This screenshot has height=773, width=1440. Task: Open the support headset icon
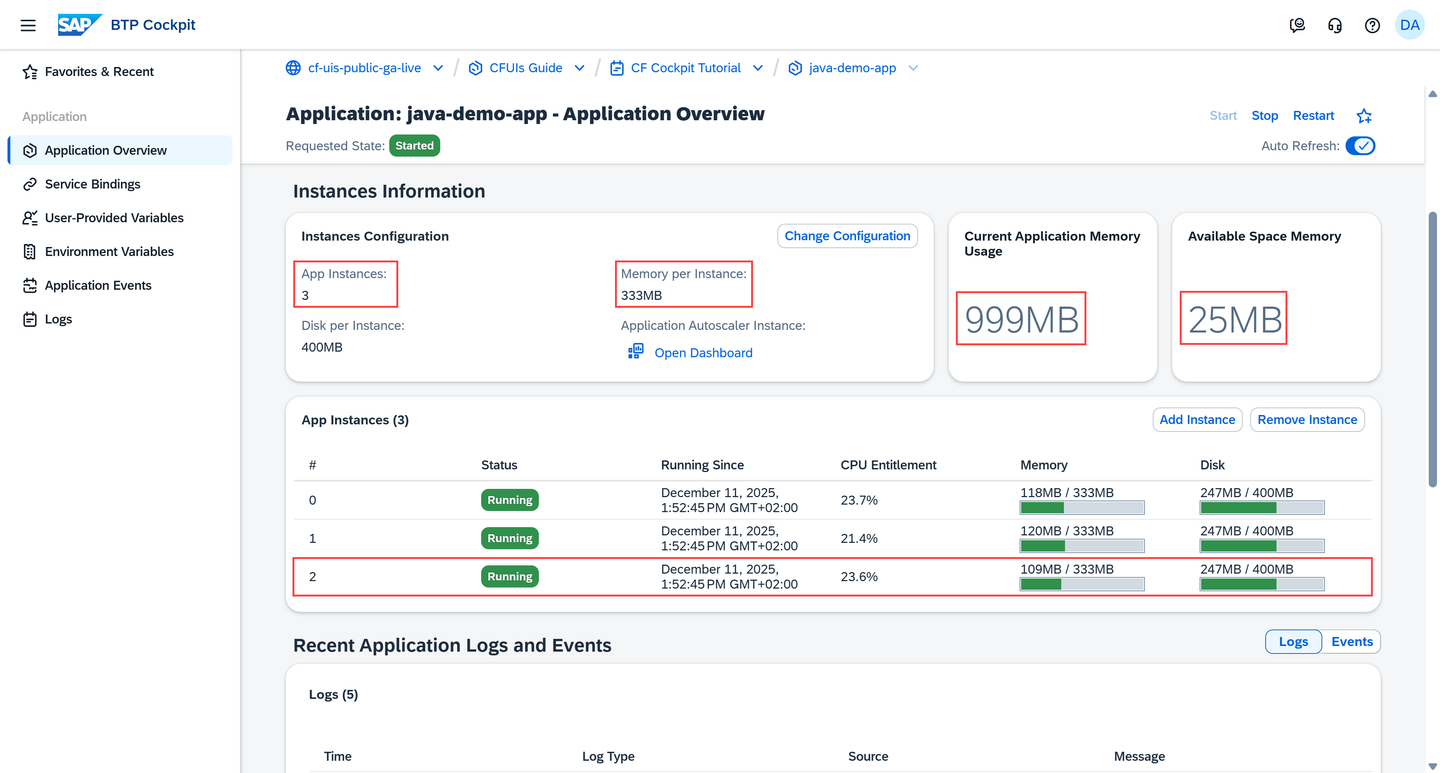pyautogui.click(x=1335, y=26)
